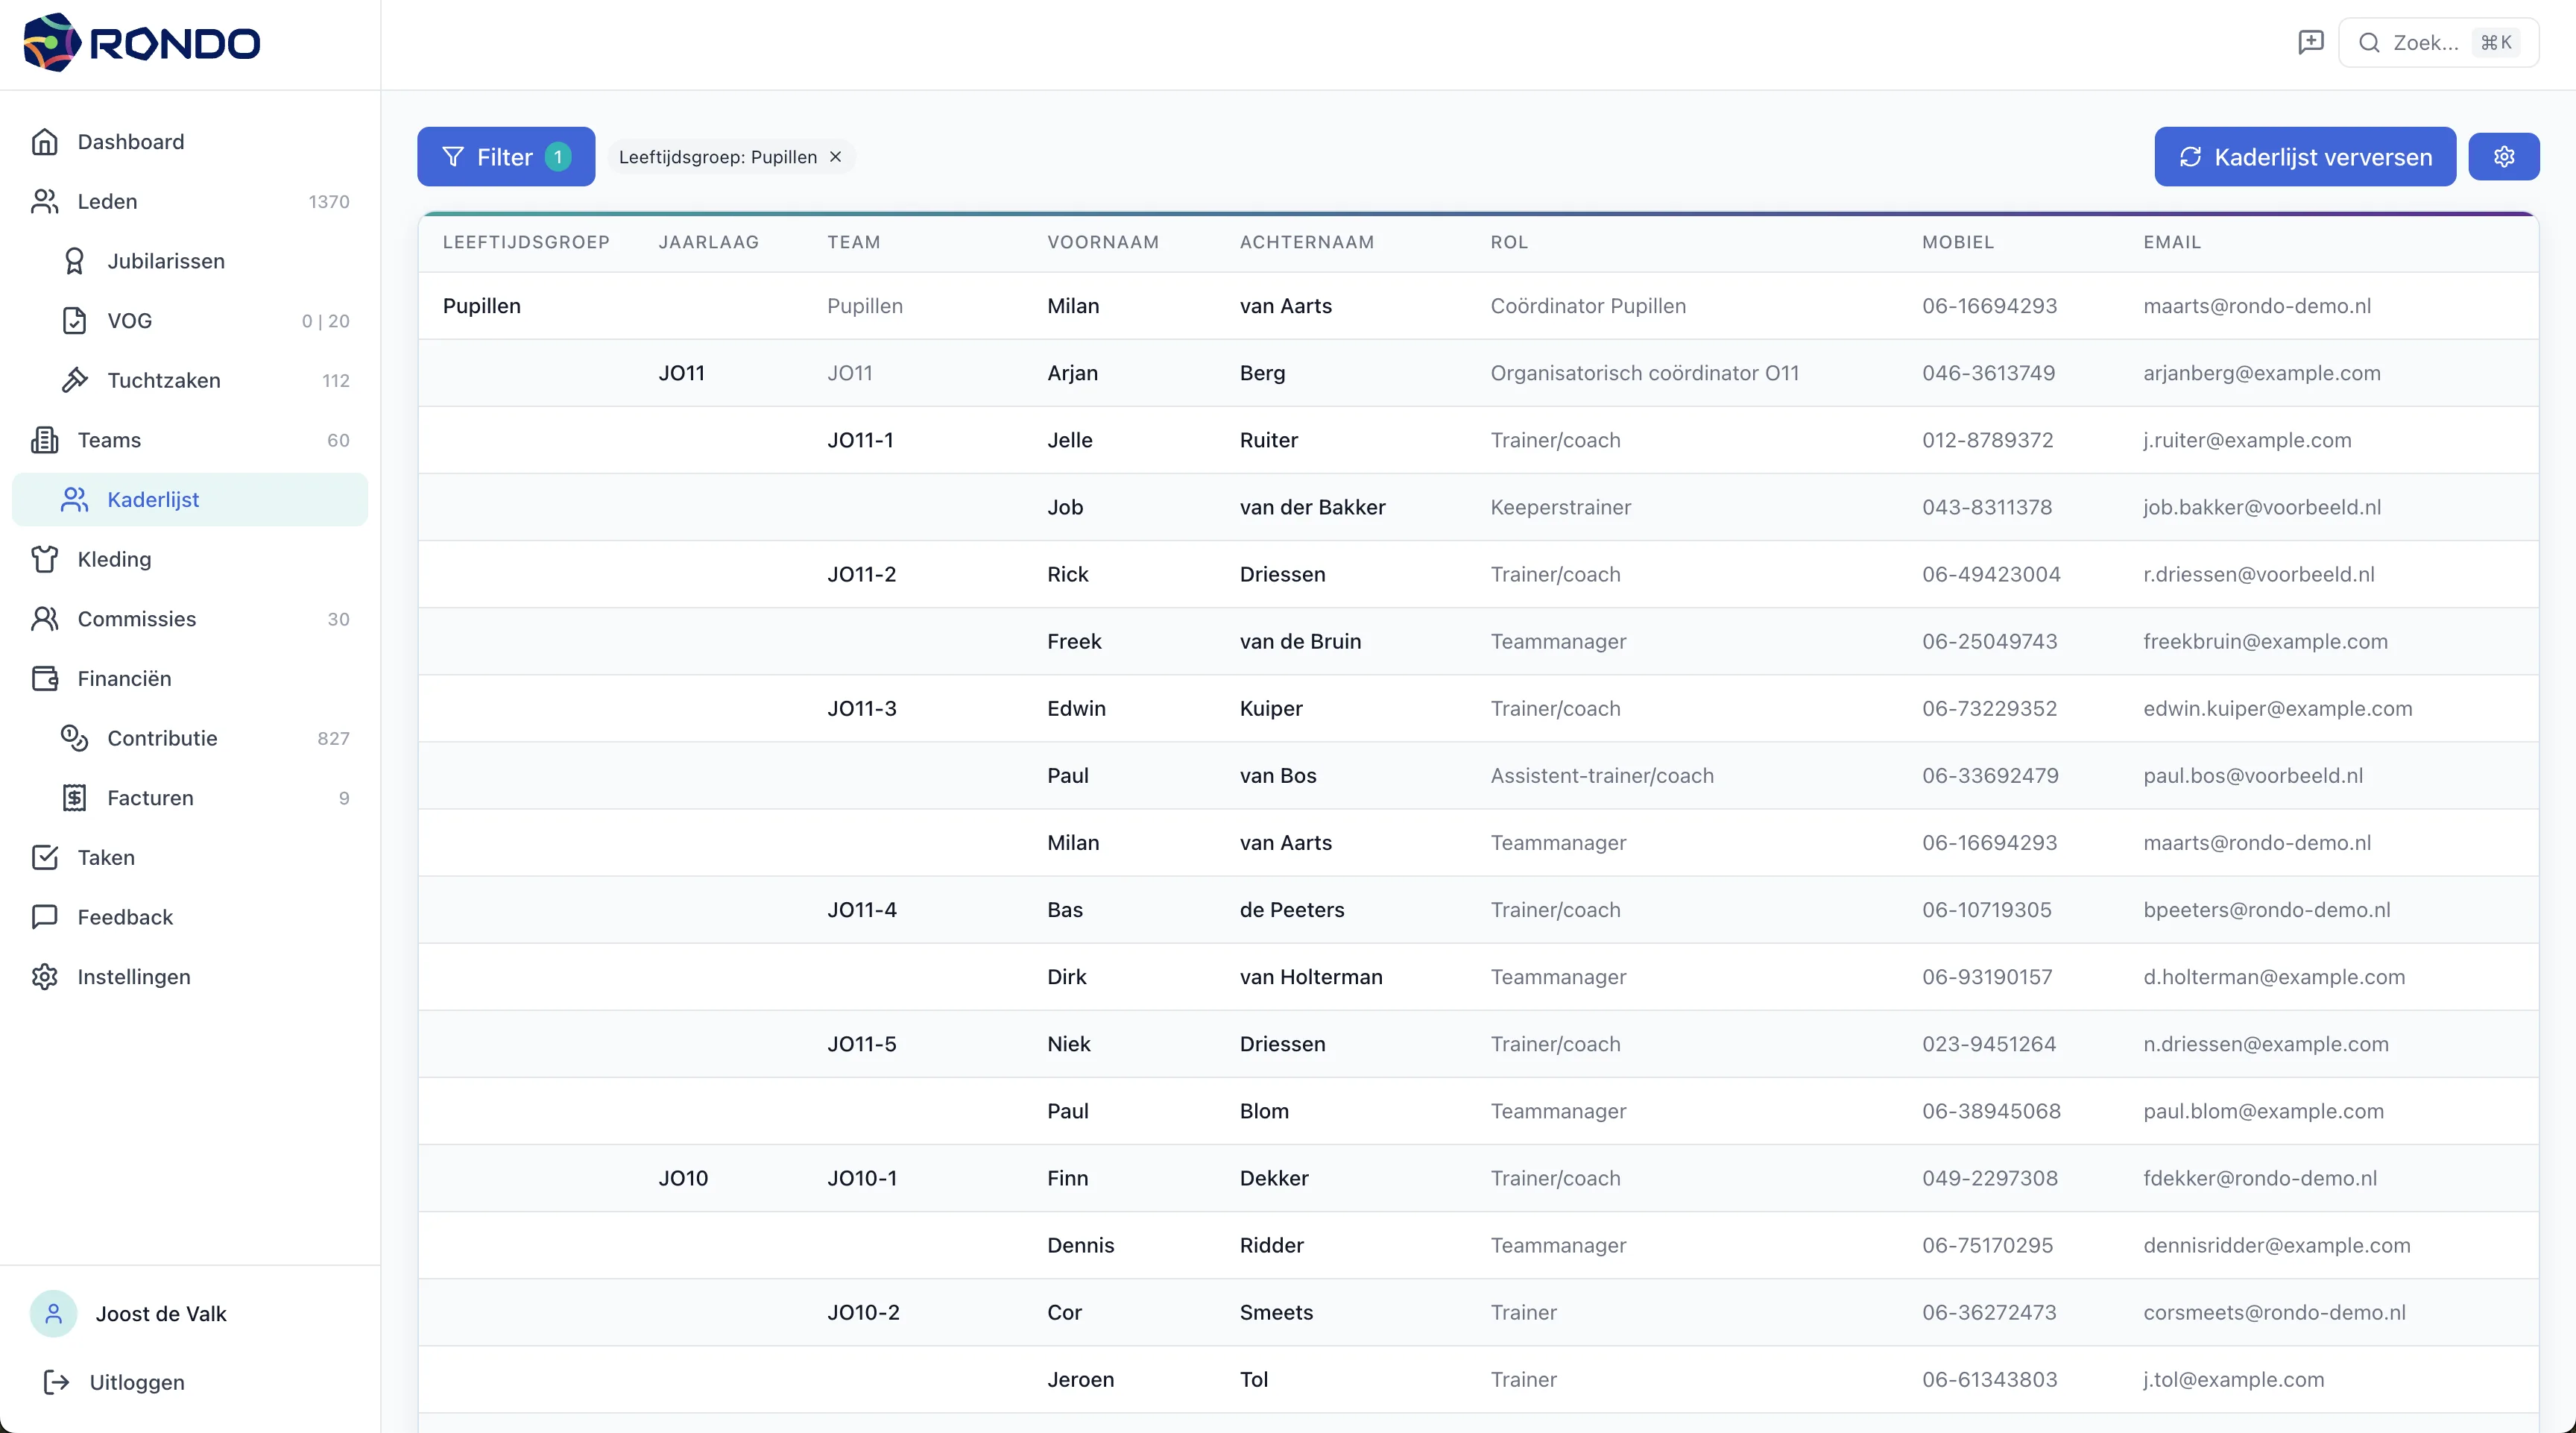This screenshot has width=2576, height=1433.
Task: Navigate to Teams in the sidebar
Action: 109,440
